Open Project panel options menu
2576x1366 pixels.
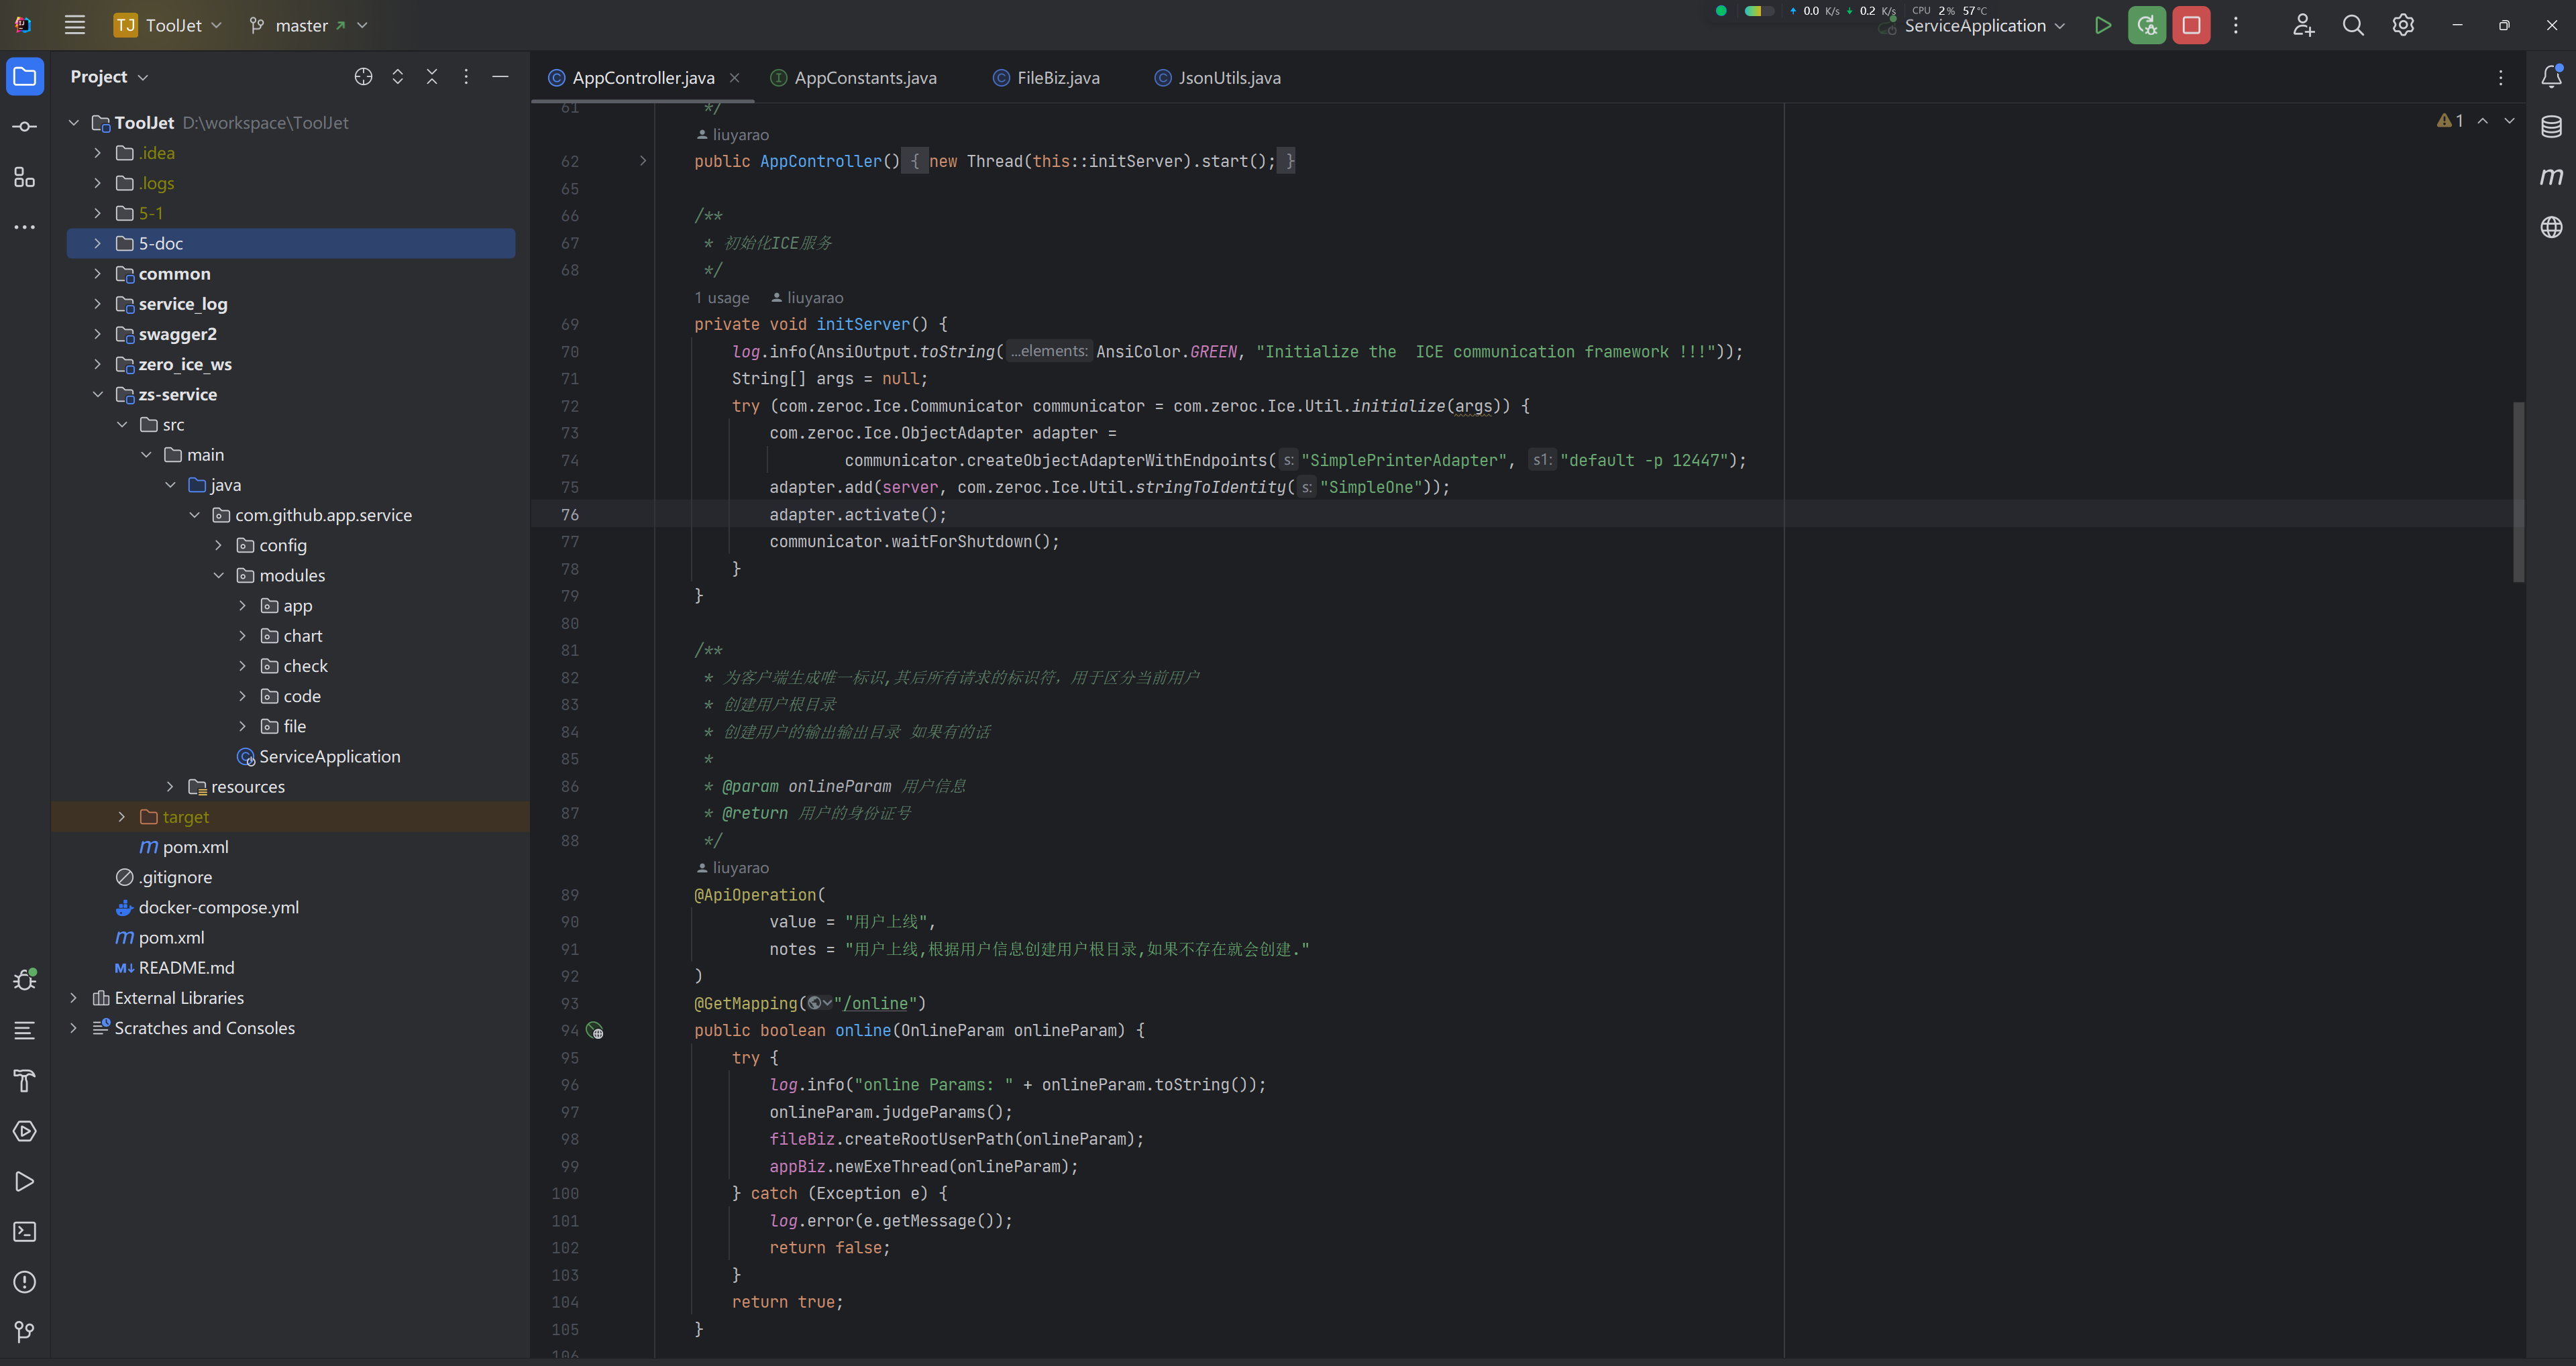pyautogui.click(x=466, y=77)
